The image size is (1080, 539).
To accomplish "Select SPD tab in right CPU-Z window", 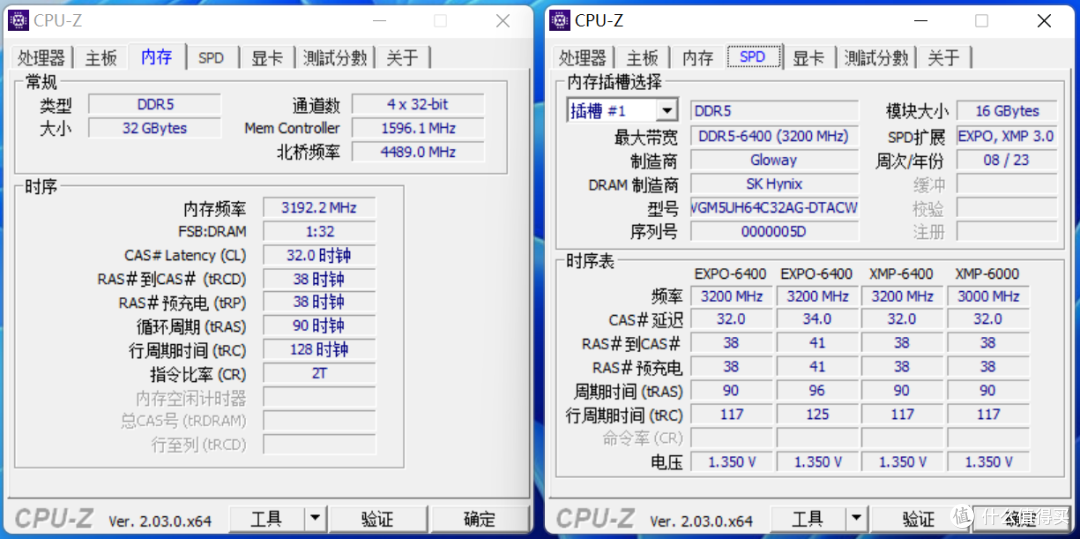I will (x=753, y=56).
